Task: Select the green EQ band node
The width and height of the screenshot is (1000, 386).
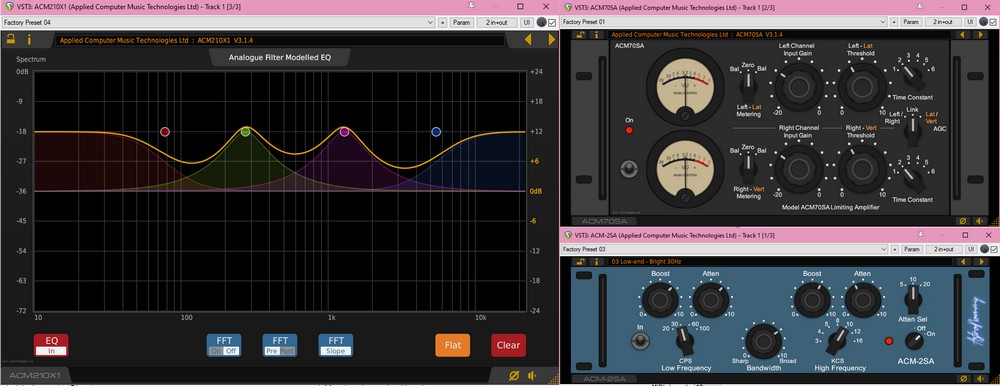Action: 246,132
